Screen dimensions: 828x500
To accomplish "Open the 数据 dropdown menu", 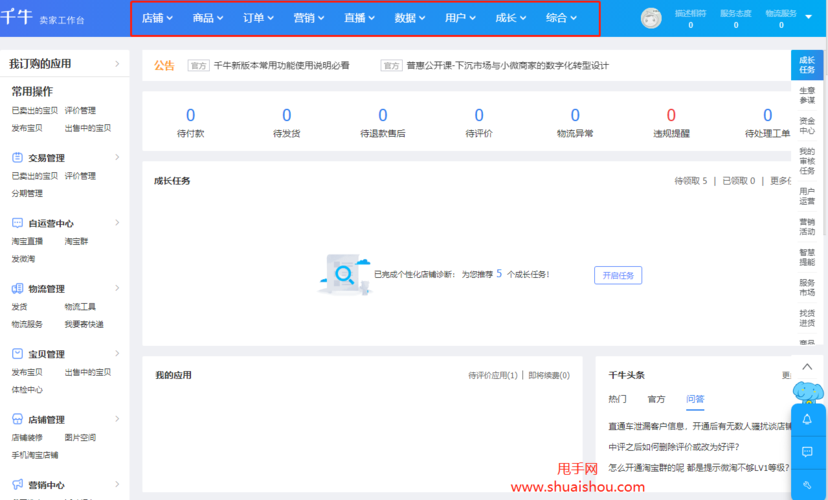I will 410,18.
